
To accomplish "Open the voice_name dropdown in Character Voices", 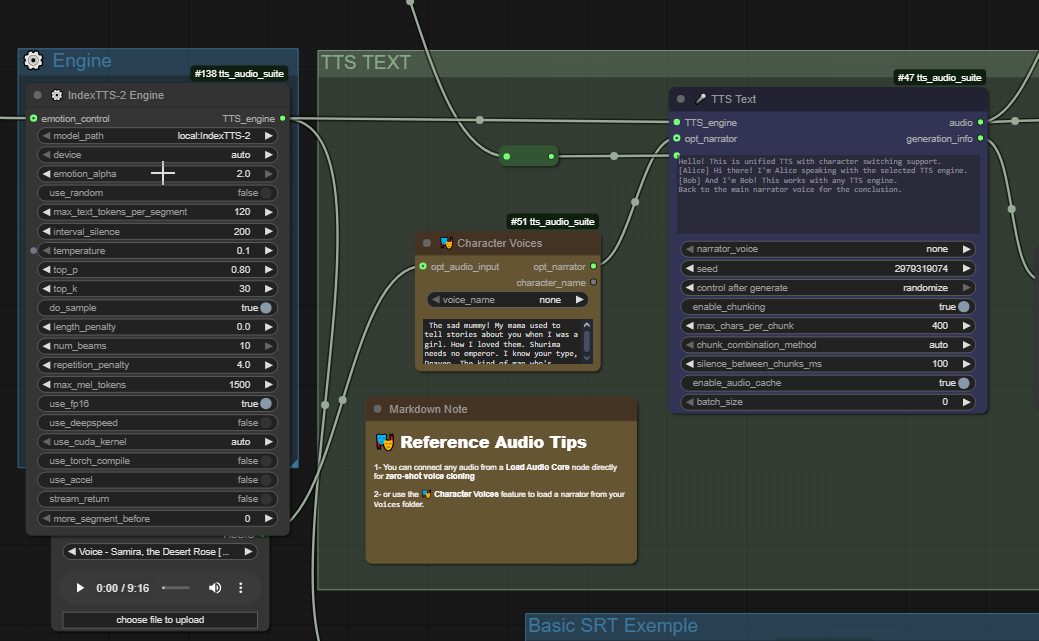I will (x=507, y=299).
